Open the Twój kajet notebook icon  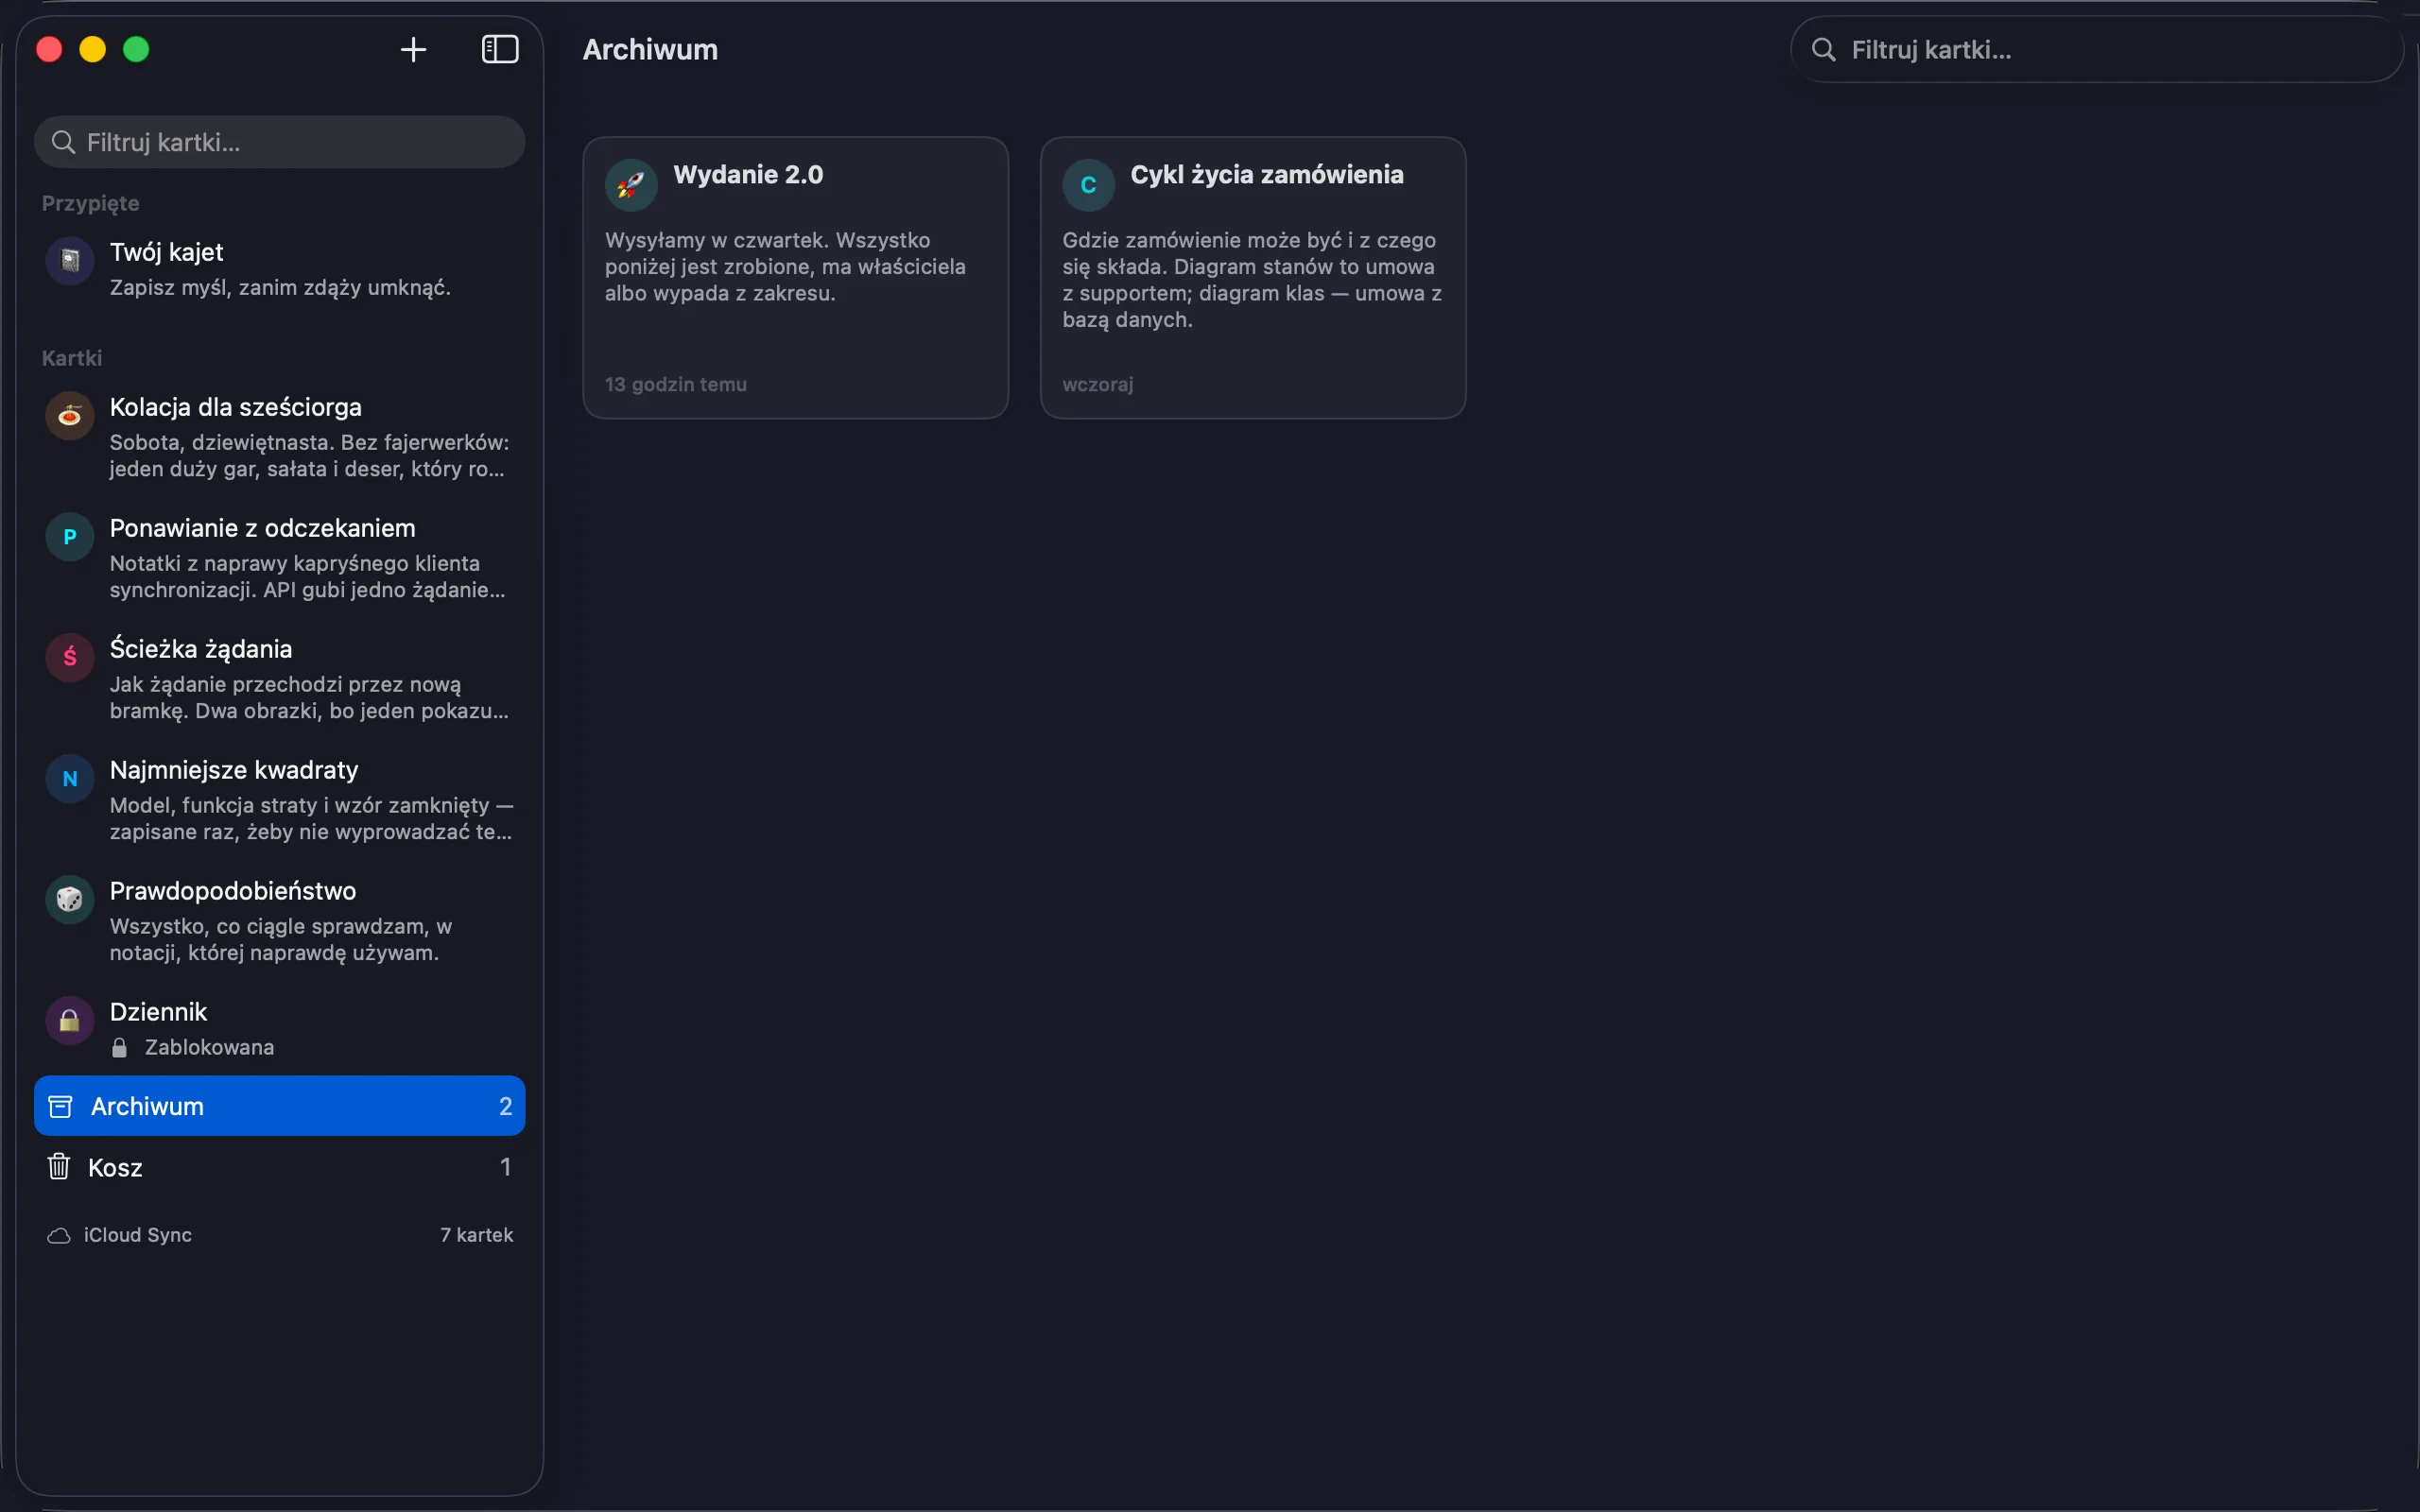point(70,261)
